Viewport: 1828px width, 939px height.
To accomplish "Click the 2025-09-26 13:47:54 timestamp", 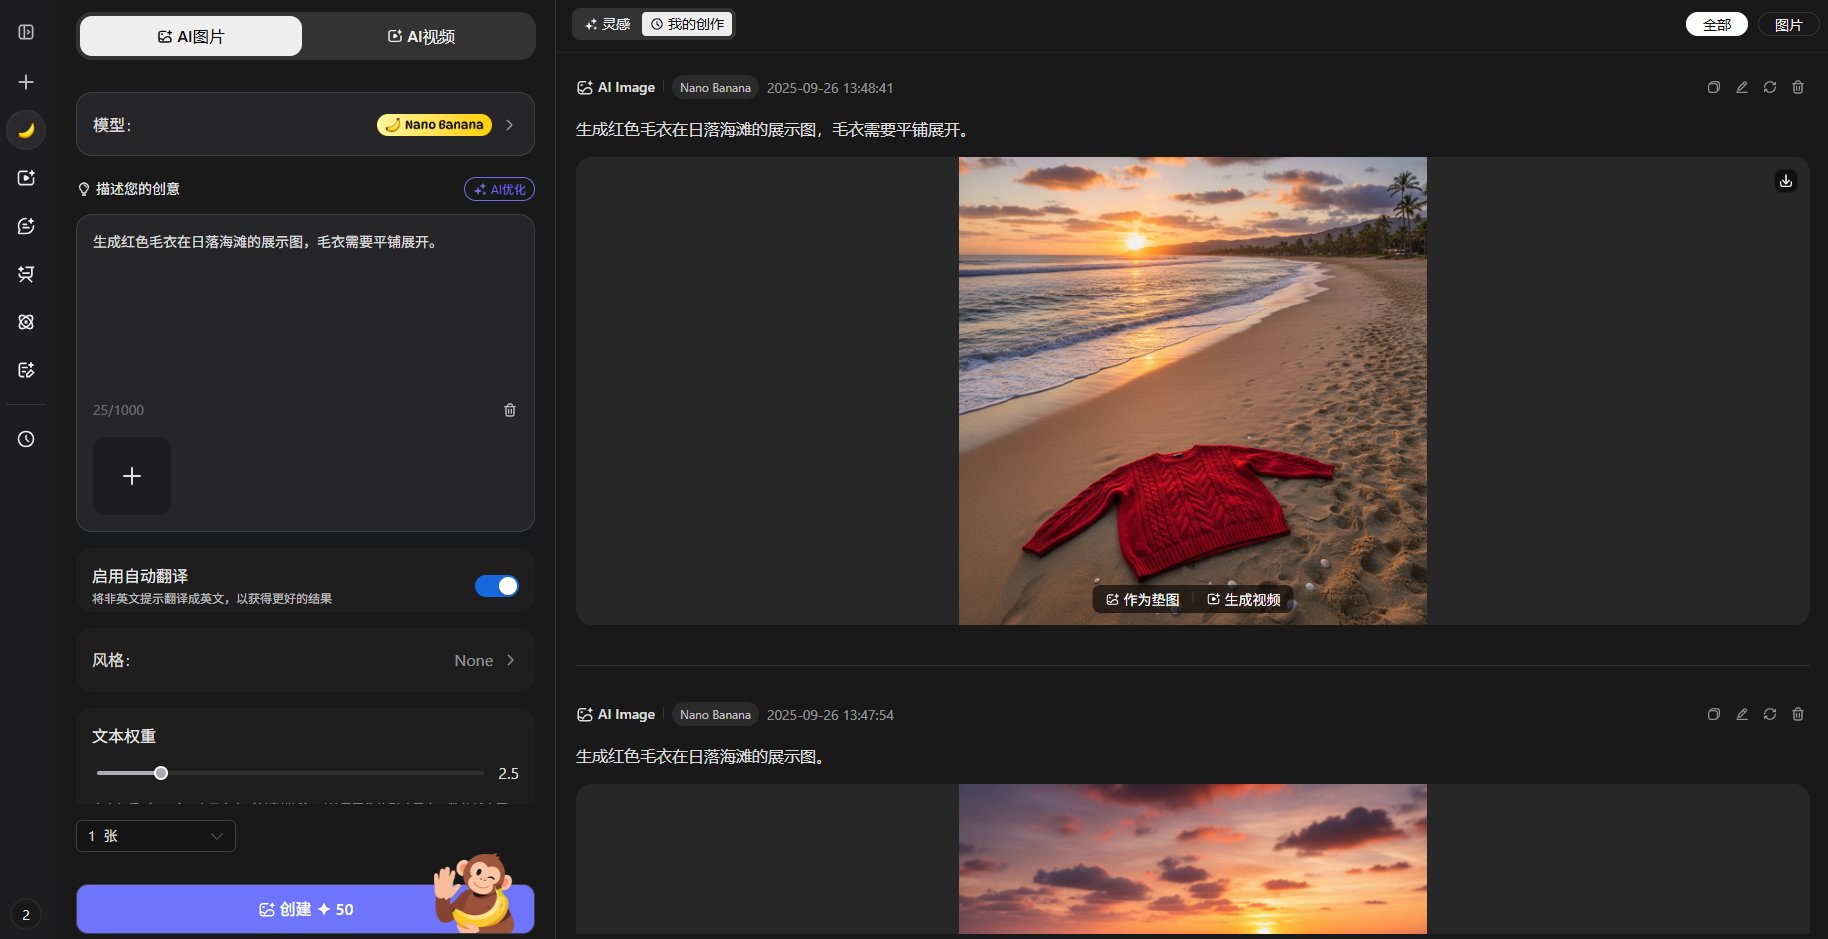I will point(830,714).
